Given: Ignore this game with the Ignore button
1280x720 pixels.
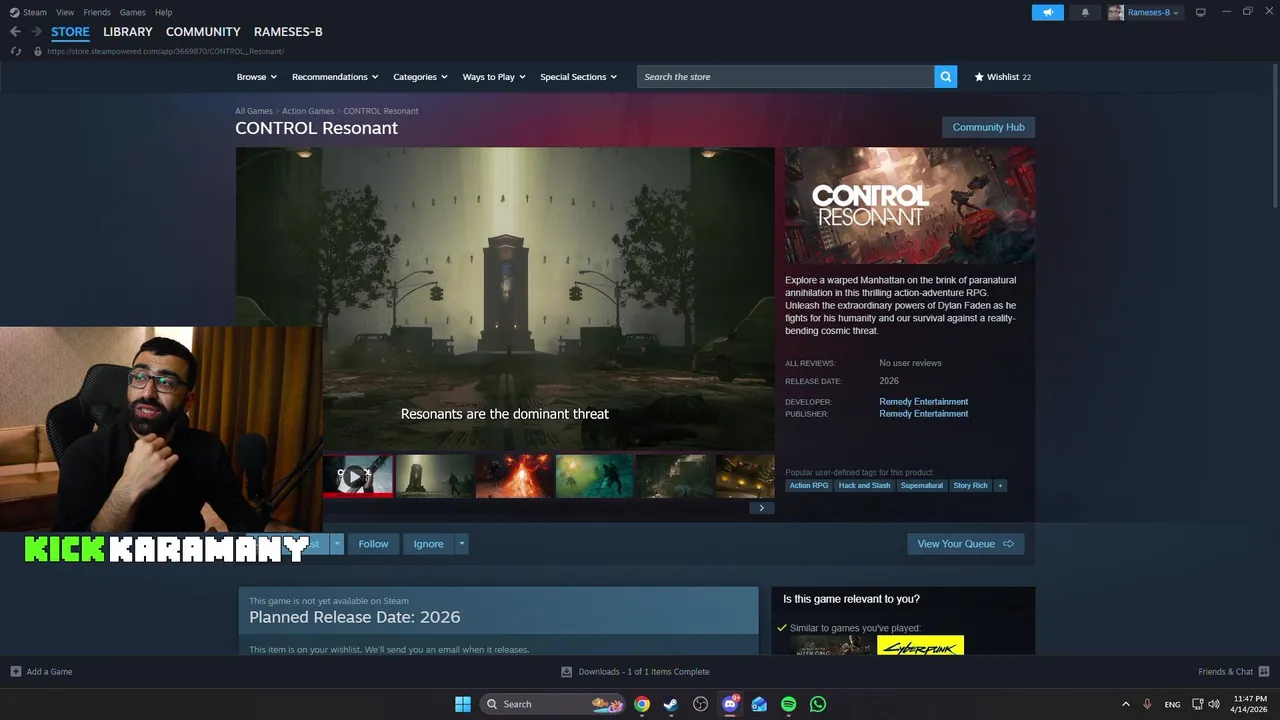Looking at the screenshot, I should tap(429, 544).
